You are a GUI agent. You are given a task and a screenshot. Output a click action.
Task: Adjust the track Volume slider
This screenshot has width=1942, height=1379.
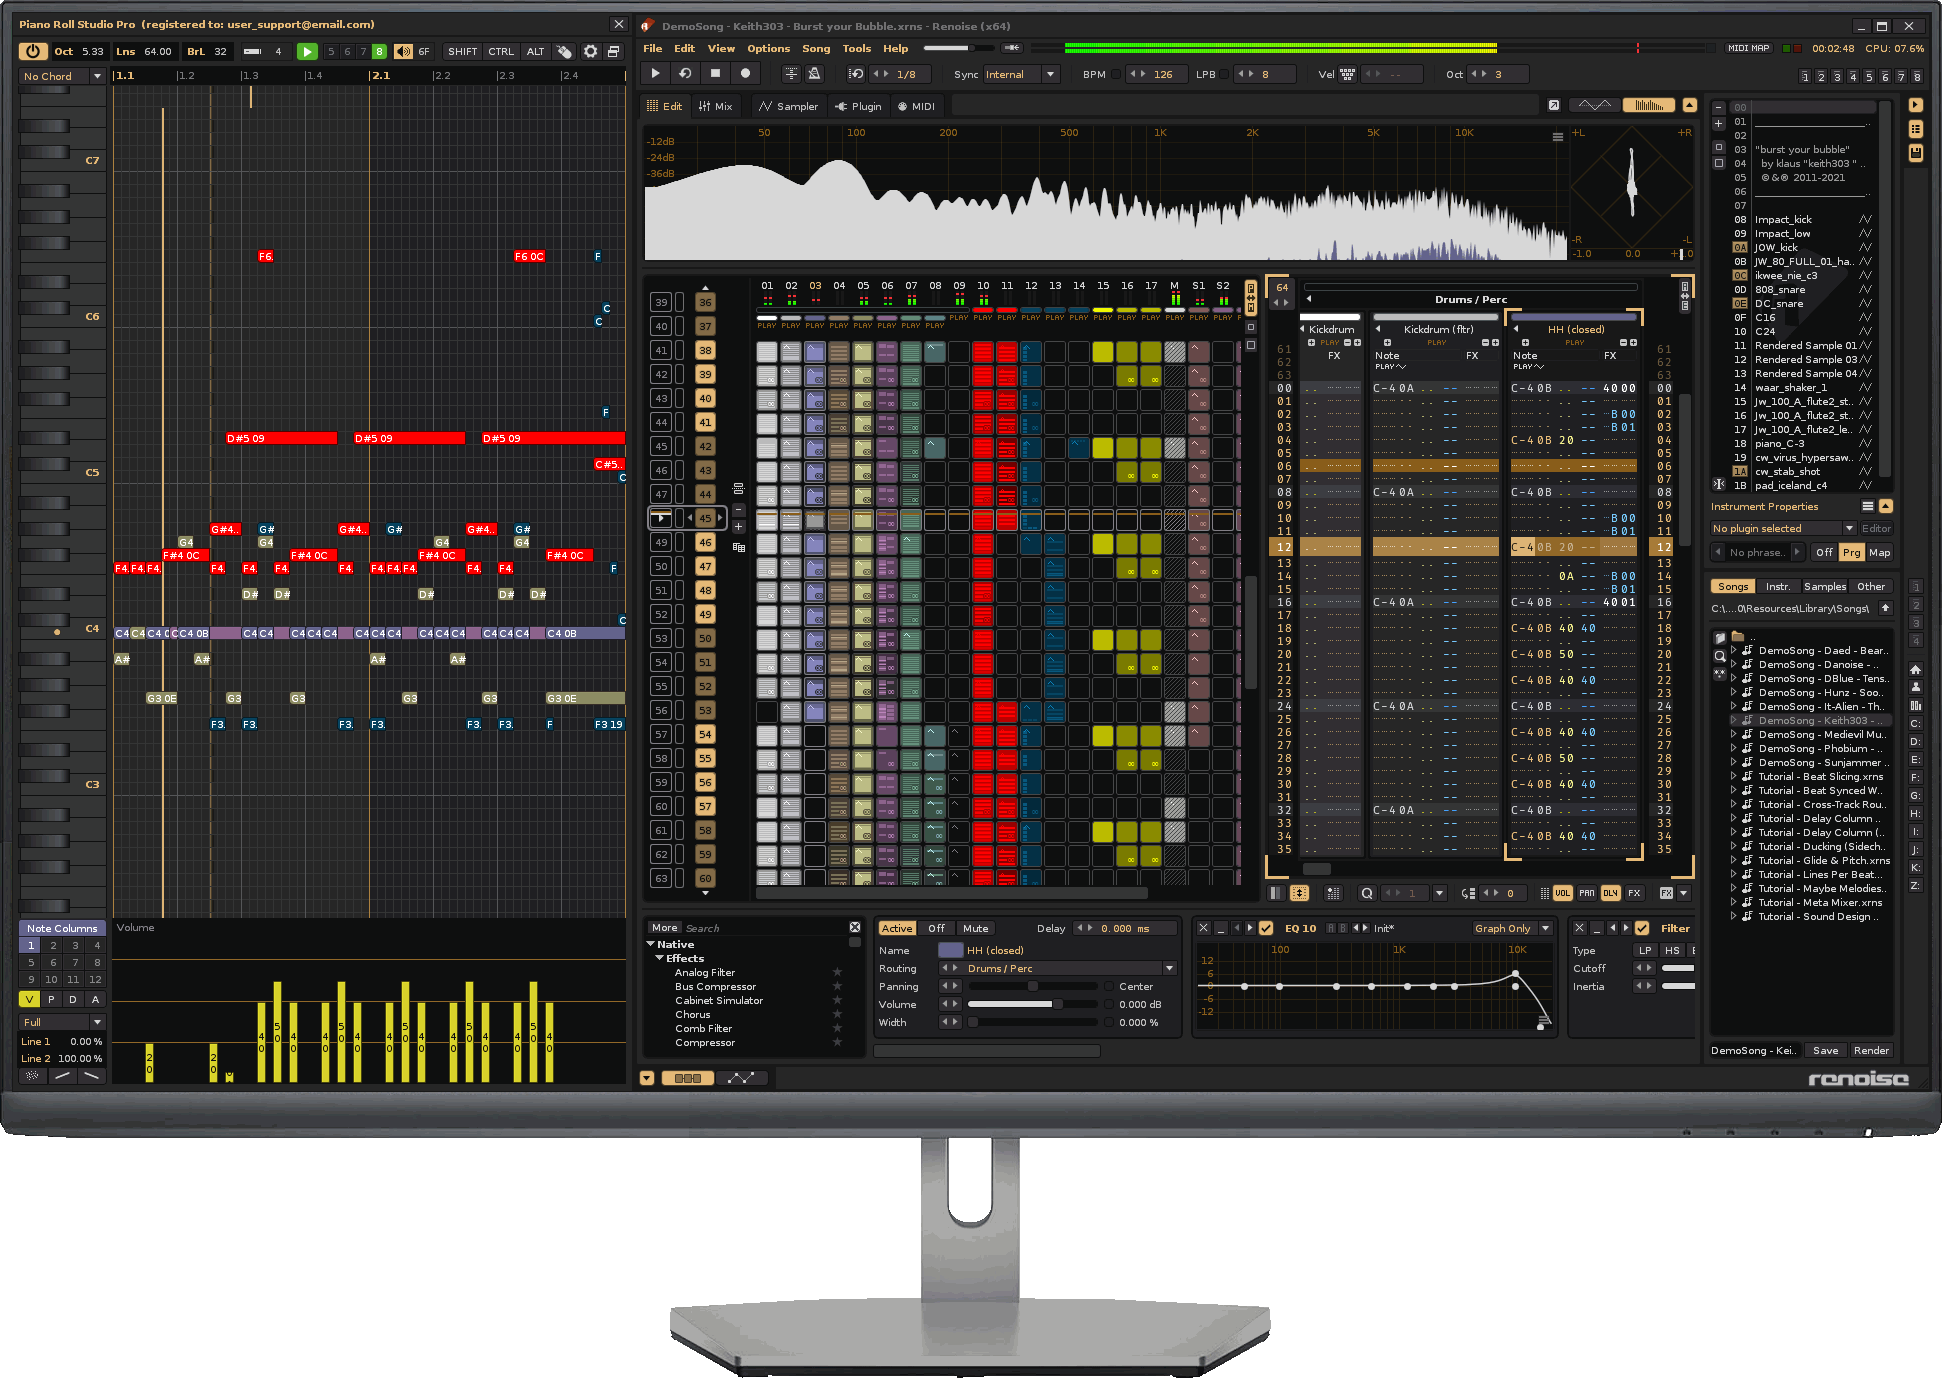pos(1032,1004)
